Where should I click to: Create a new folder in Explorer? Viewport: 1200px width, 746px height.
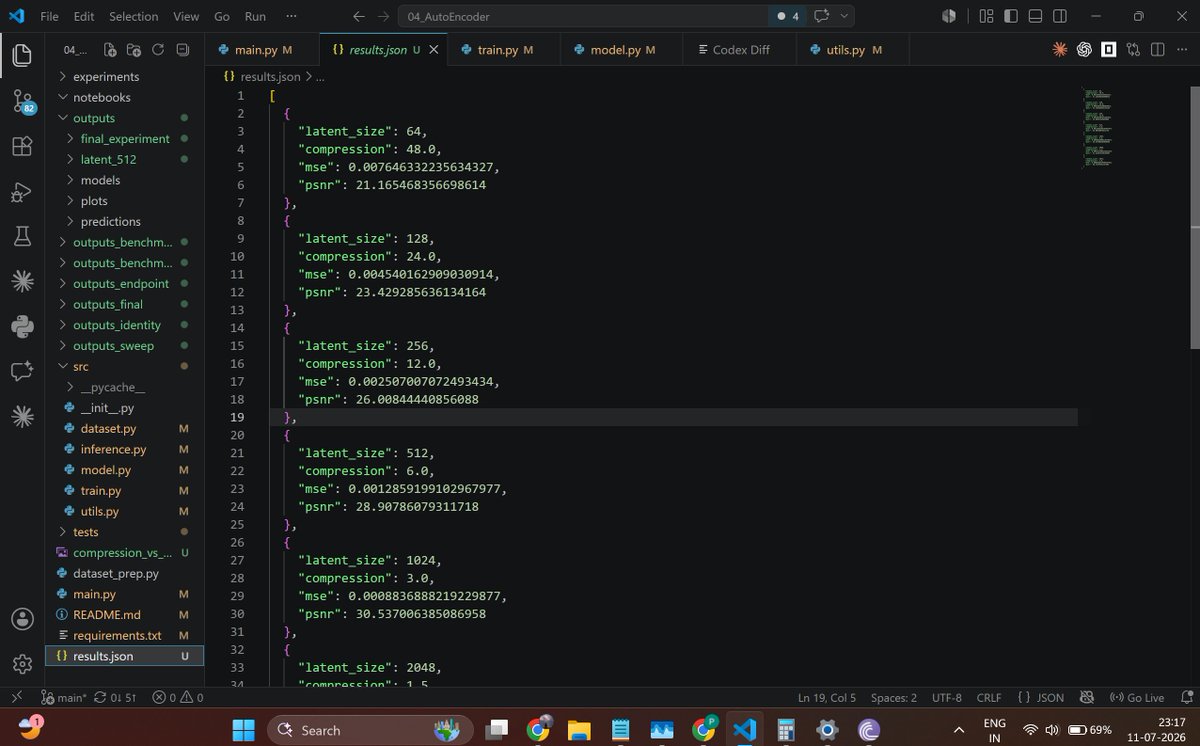(x=133, y=50)
